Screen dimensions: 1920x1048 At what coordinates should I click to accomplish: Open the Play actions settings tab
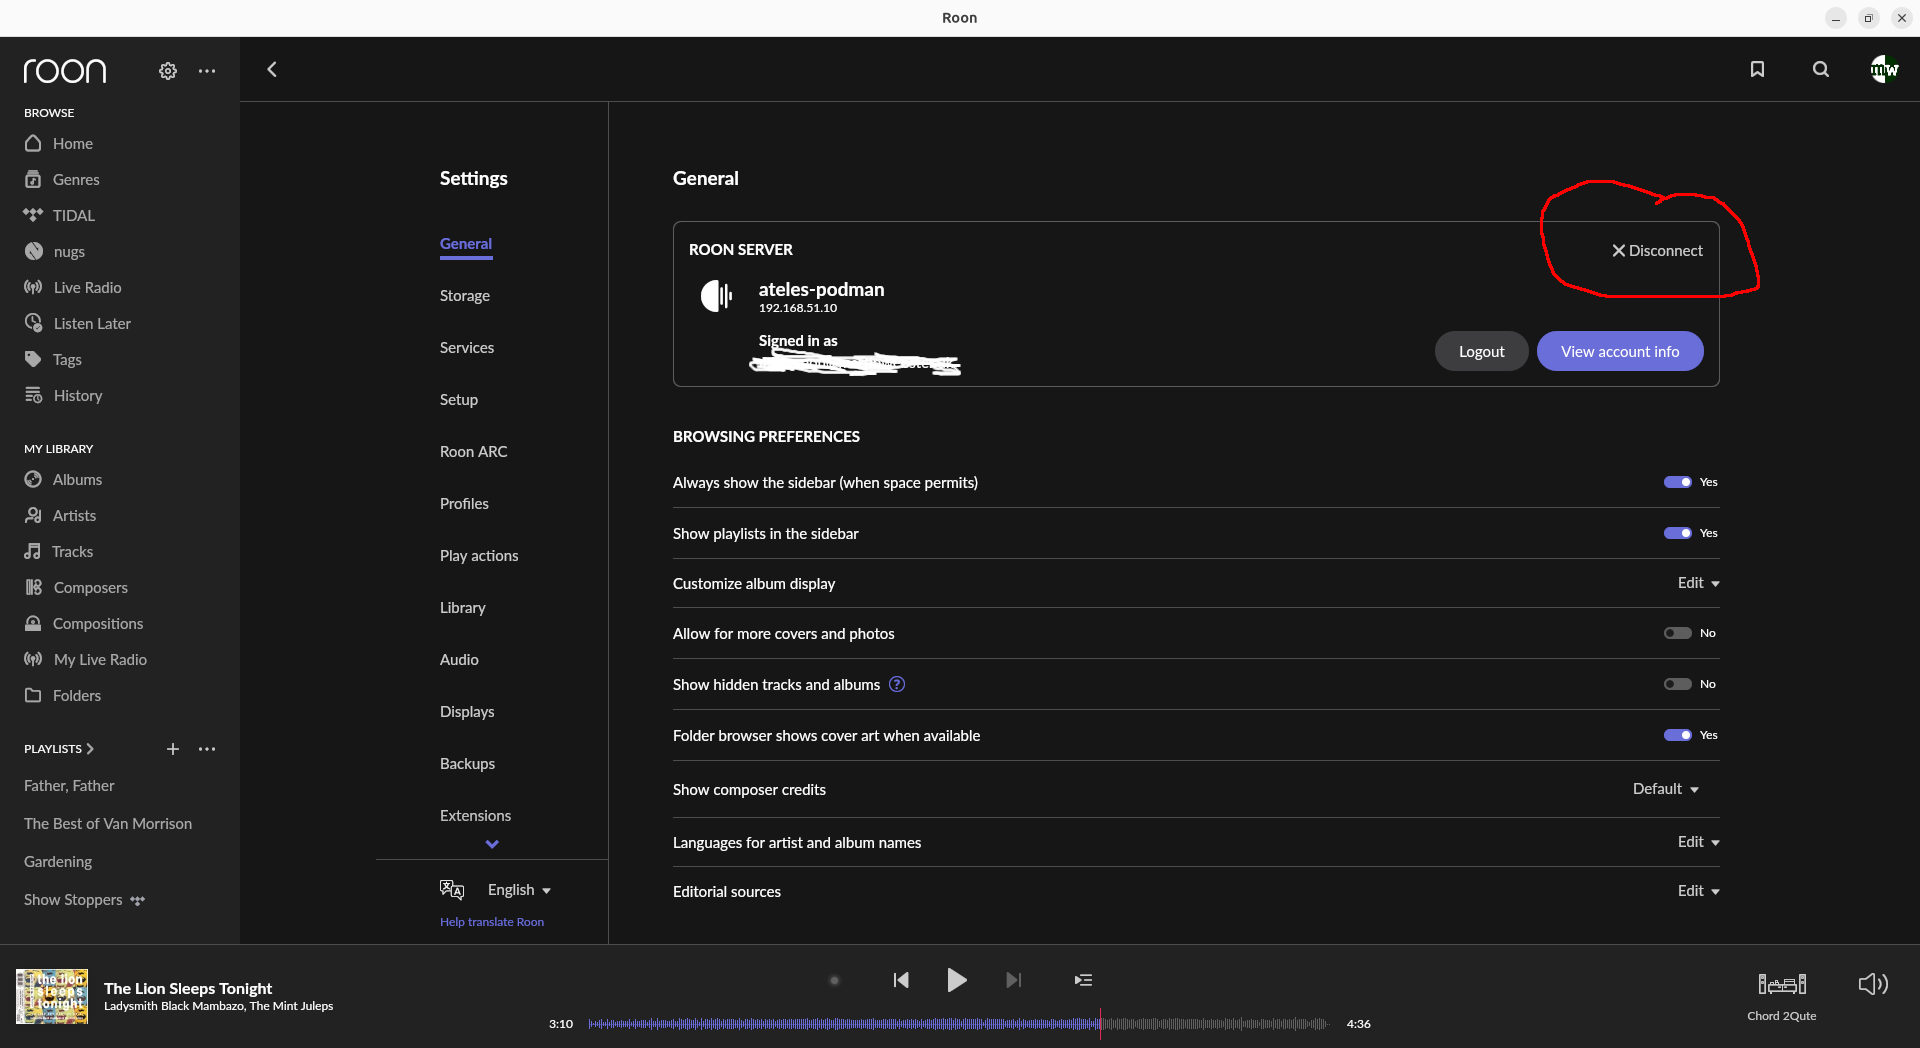(x=479, y=556)
